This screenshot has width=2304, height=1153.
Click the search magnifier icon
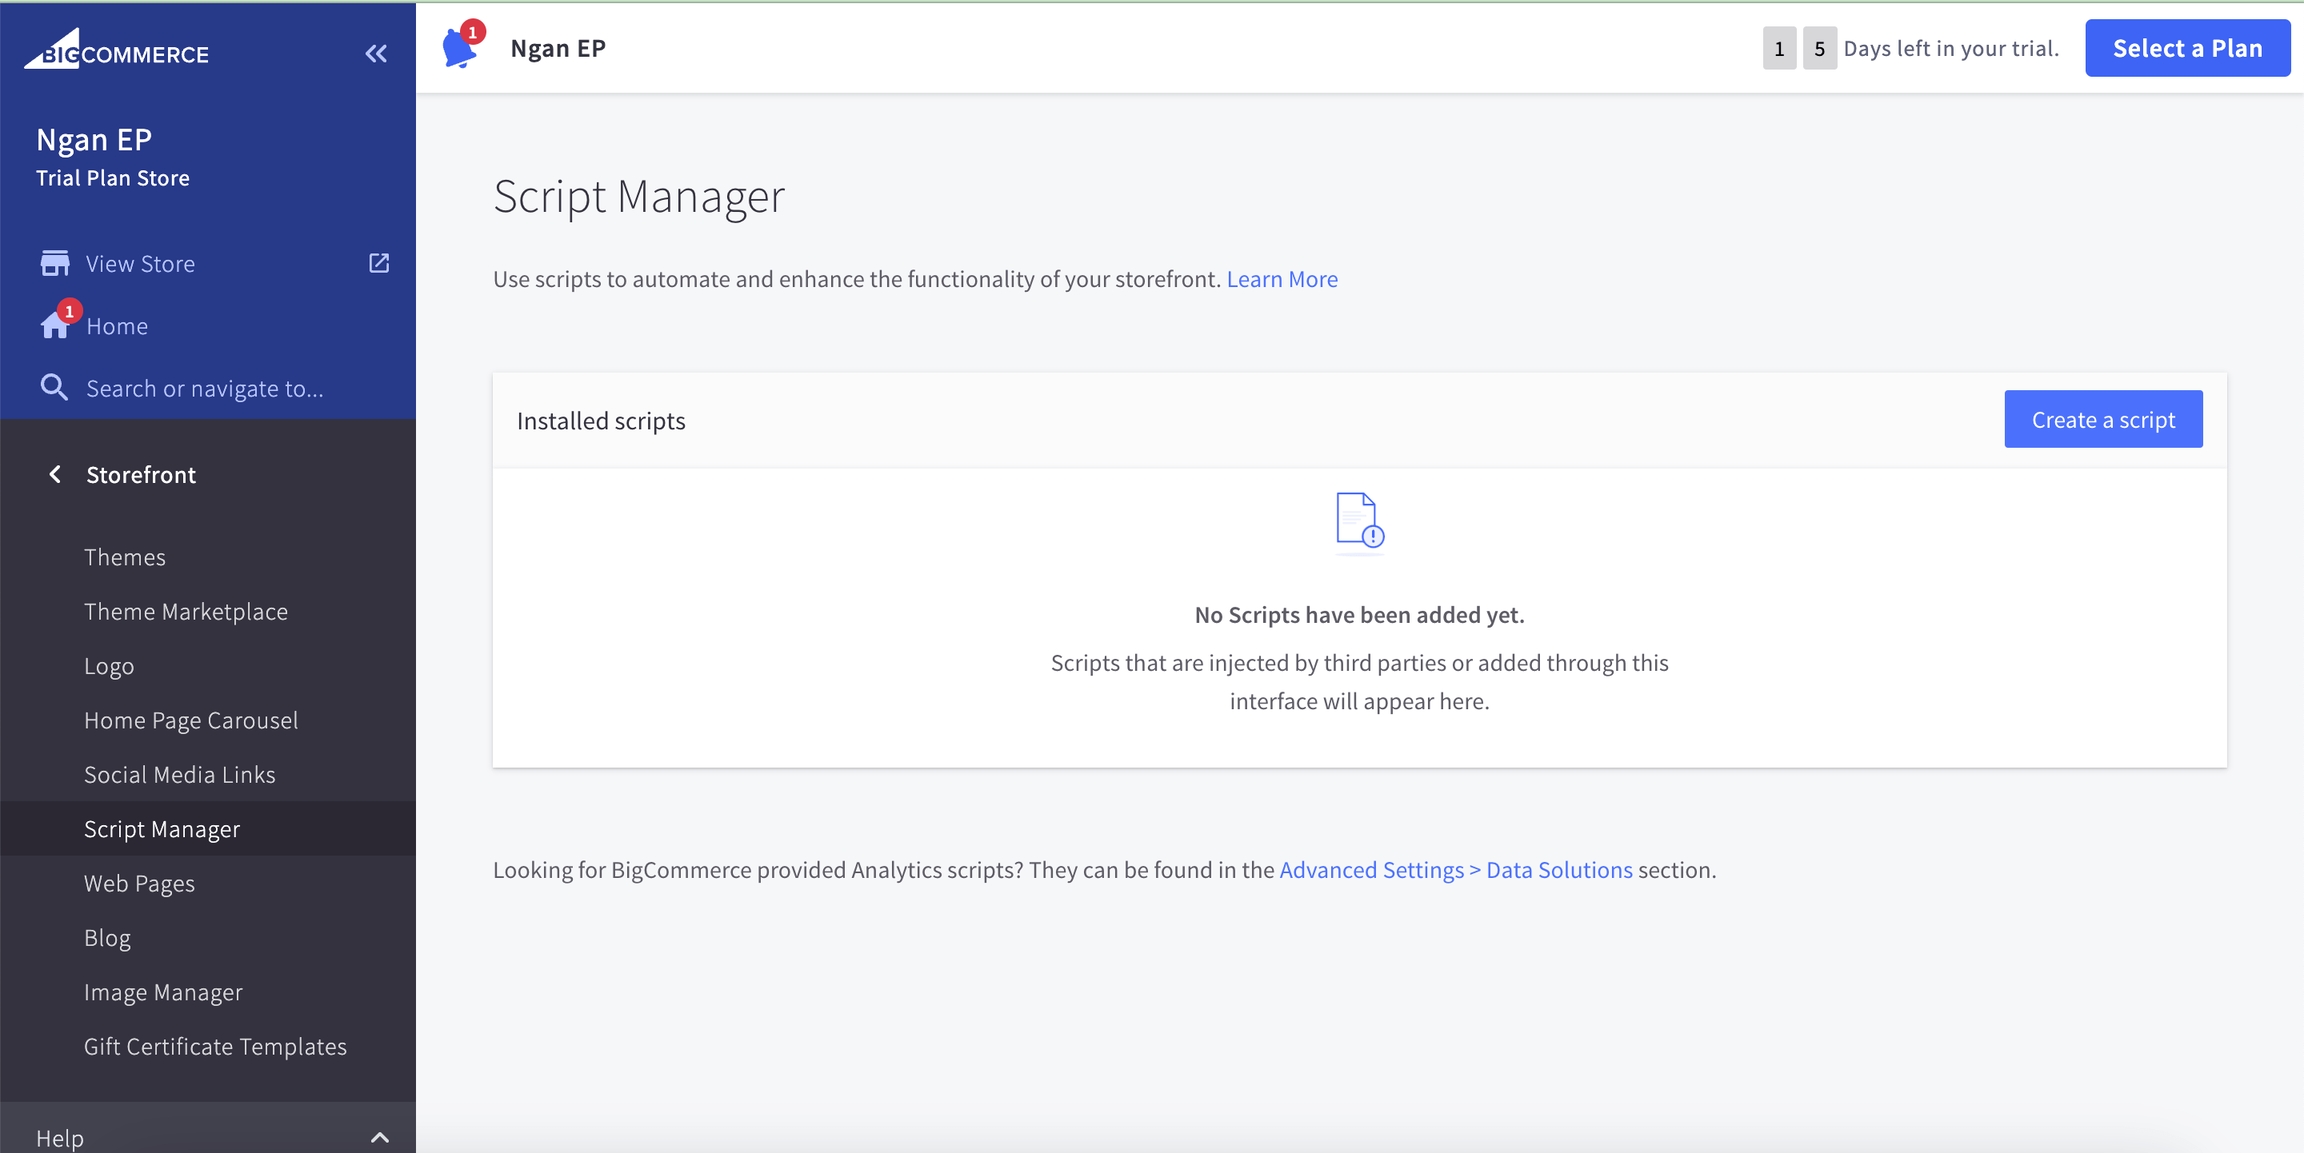(x=54, y=388)
